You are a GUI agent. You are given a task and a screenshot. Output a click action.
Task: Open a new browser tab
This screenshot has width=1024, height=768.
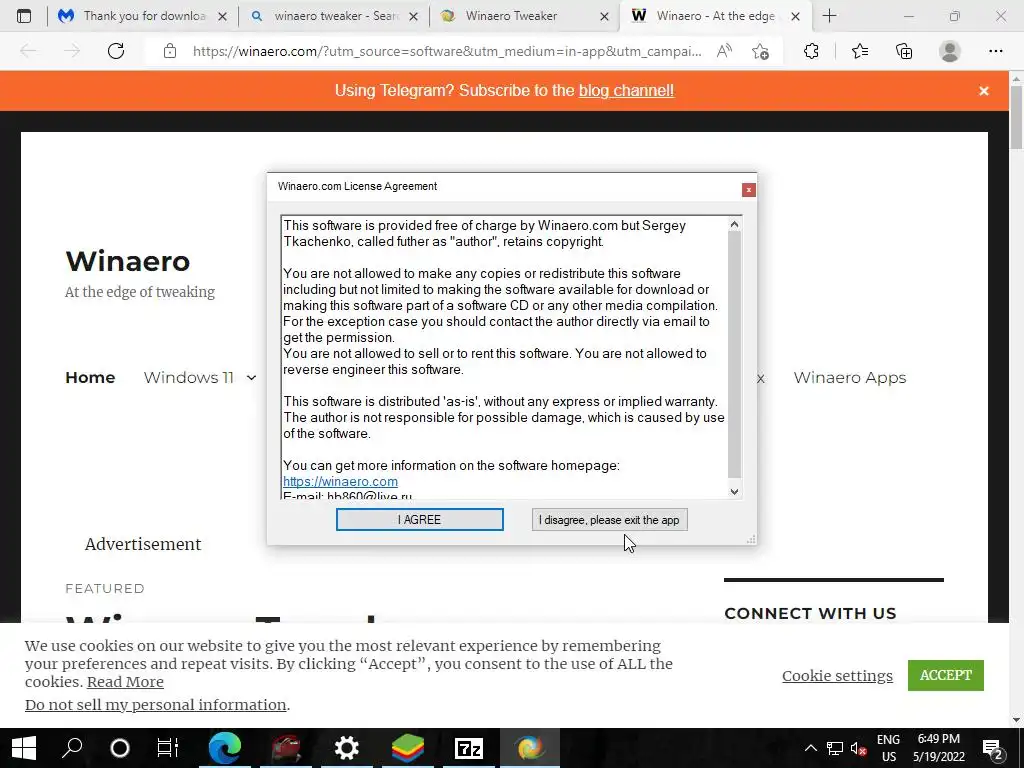pos(829,16)
